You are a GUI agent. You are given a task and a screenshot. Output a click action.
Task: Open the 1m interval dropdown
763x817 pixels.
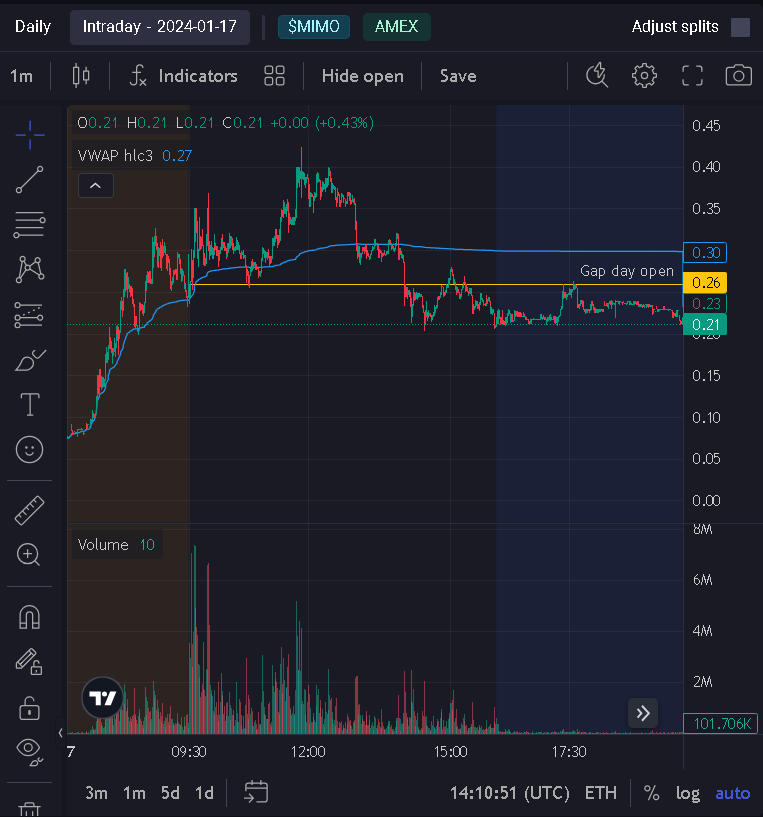pyautogui.click(x=21, y=76)
